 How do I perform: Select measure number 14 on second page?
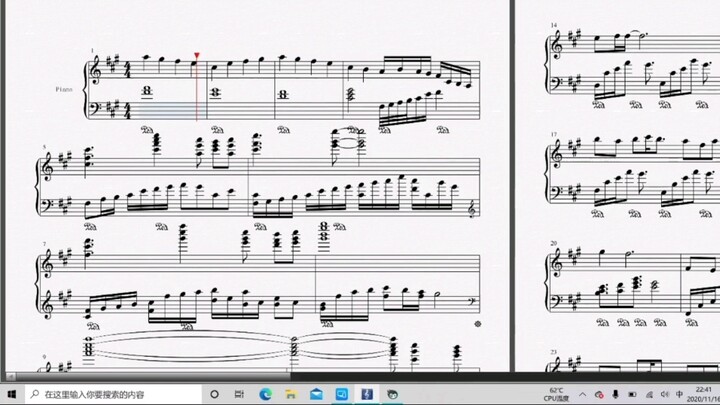pyautogui.click(x=553, y=25)
